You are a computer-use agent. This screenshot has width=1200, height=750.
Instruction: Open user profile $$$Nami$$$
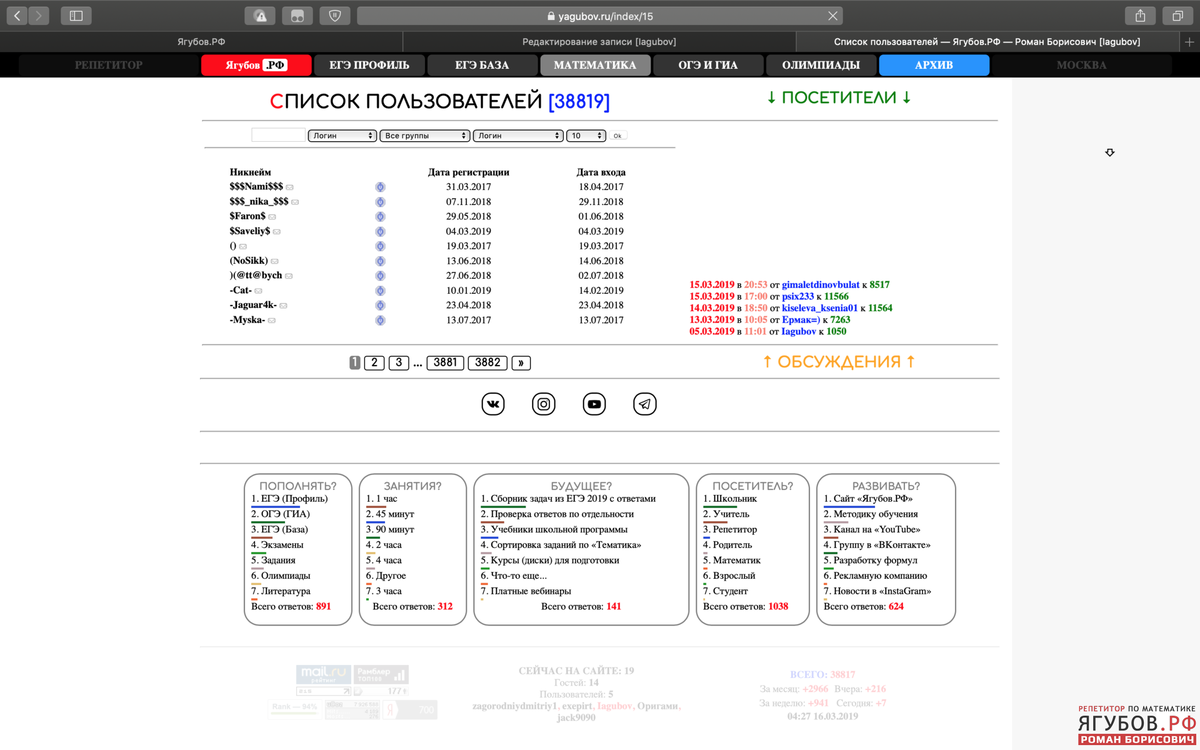(256, 187)
